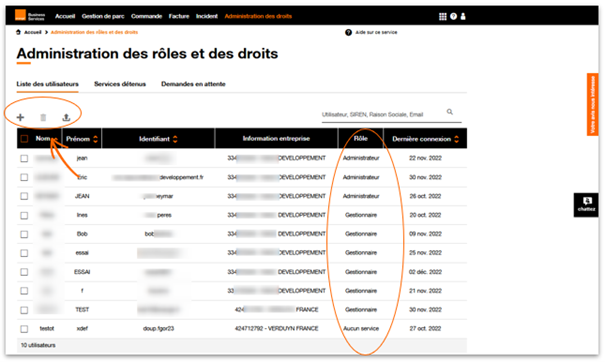This screenshot has width=605, height=362.
Task: Click the 'xdef' first-name cell
Action: coord(82,328)
